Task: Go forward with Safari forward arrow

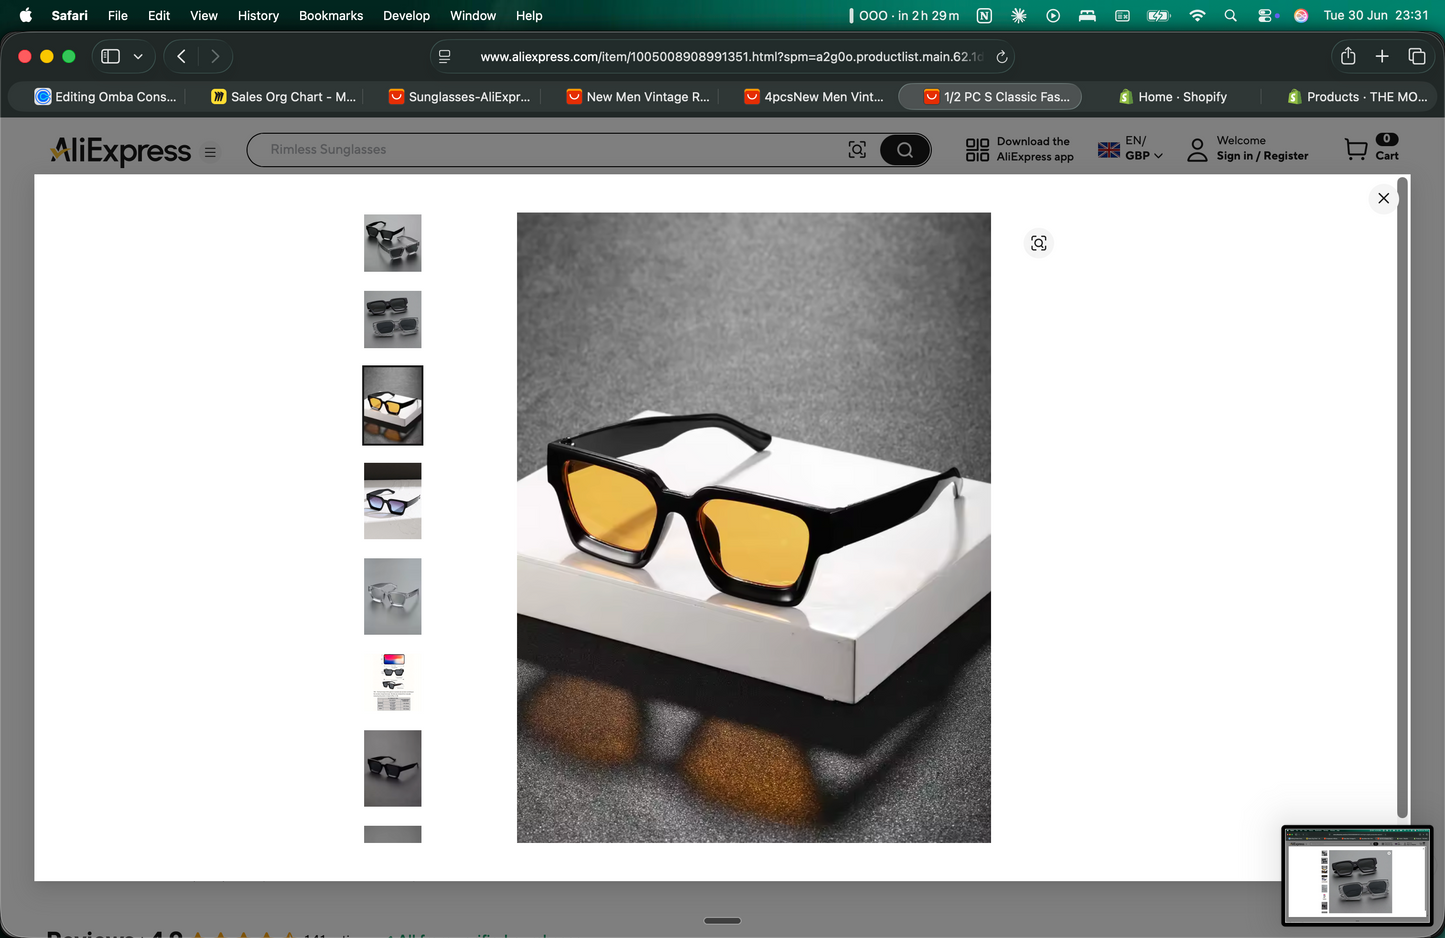Action: [x=215, y=56]
